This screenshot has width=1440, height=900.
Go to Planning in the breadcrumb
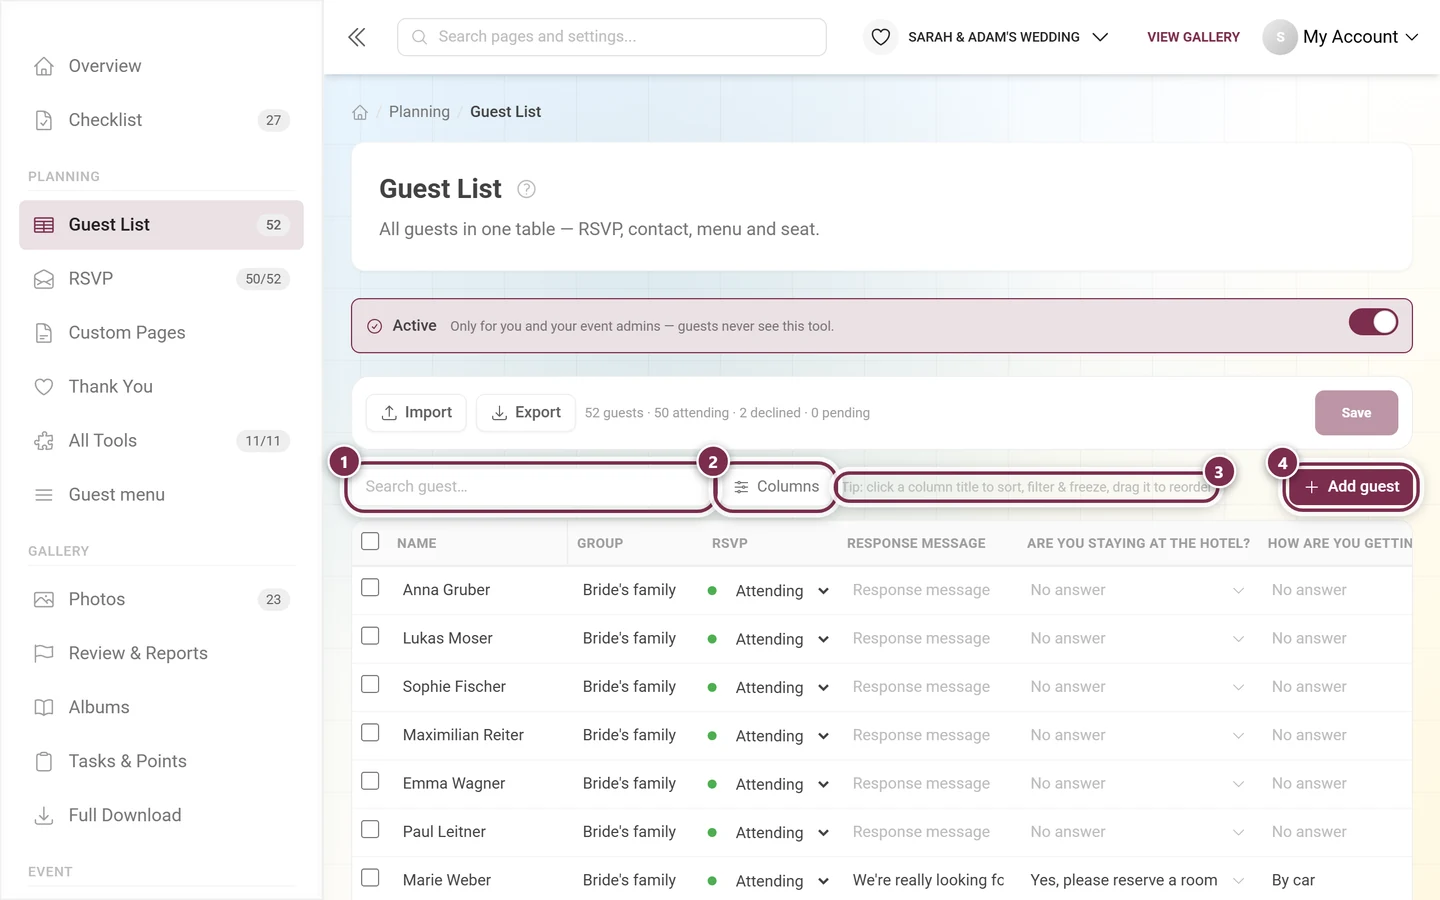(x=419, y=112)
